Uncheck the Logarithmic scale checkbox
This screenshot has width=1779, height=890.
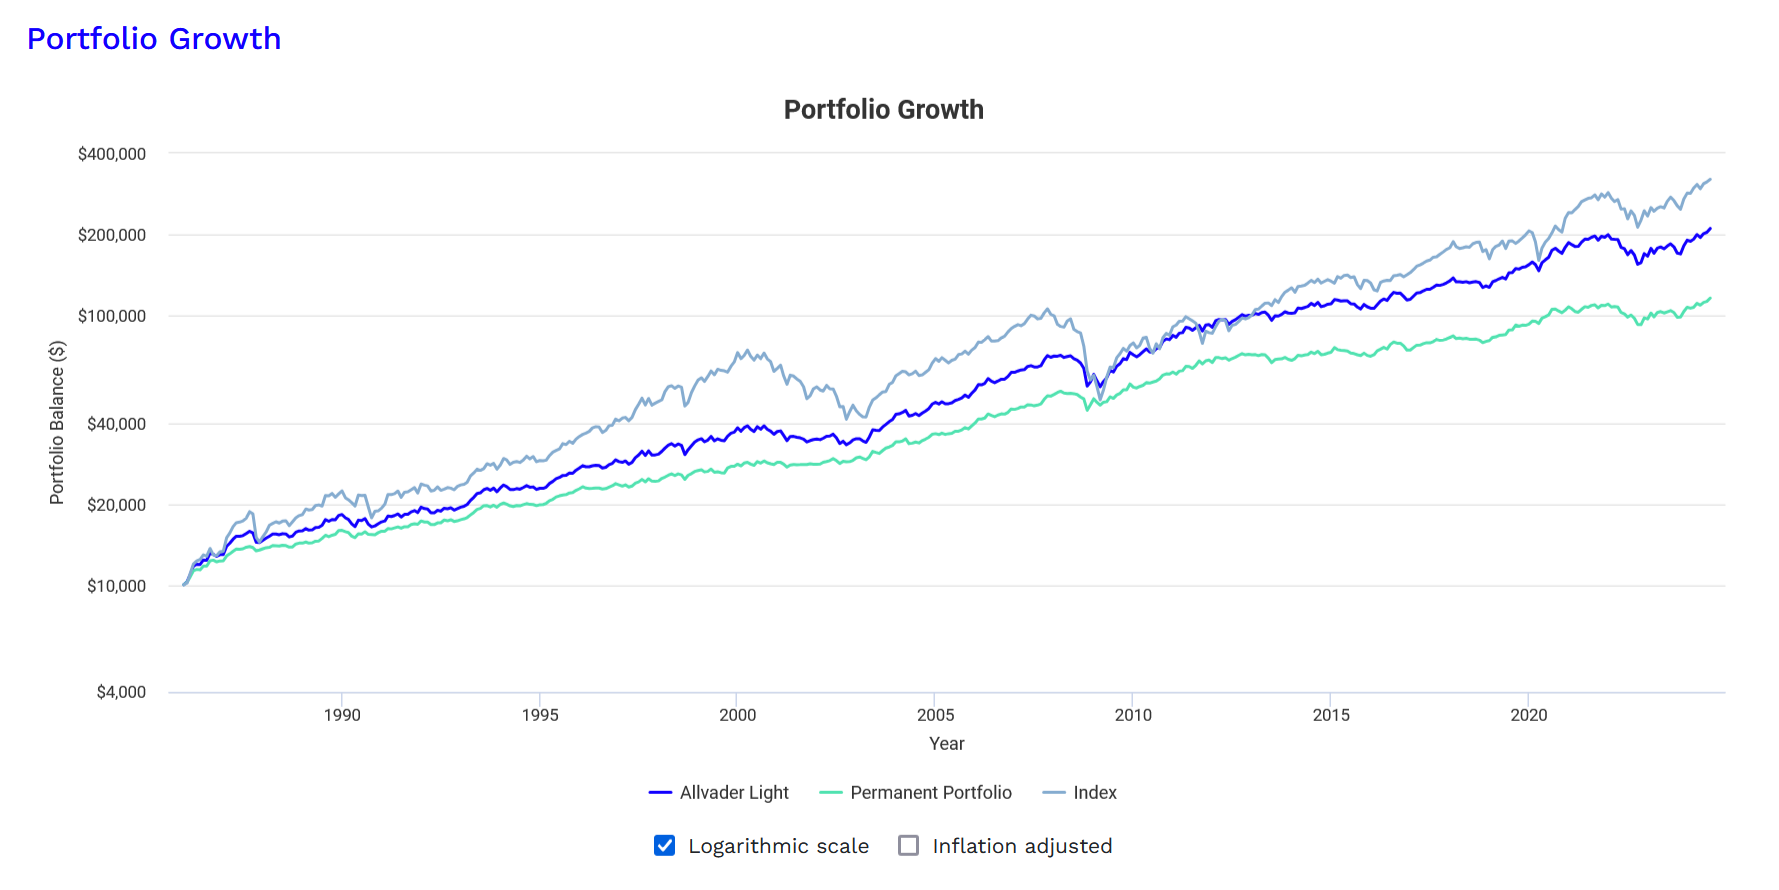point(664,846)
